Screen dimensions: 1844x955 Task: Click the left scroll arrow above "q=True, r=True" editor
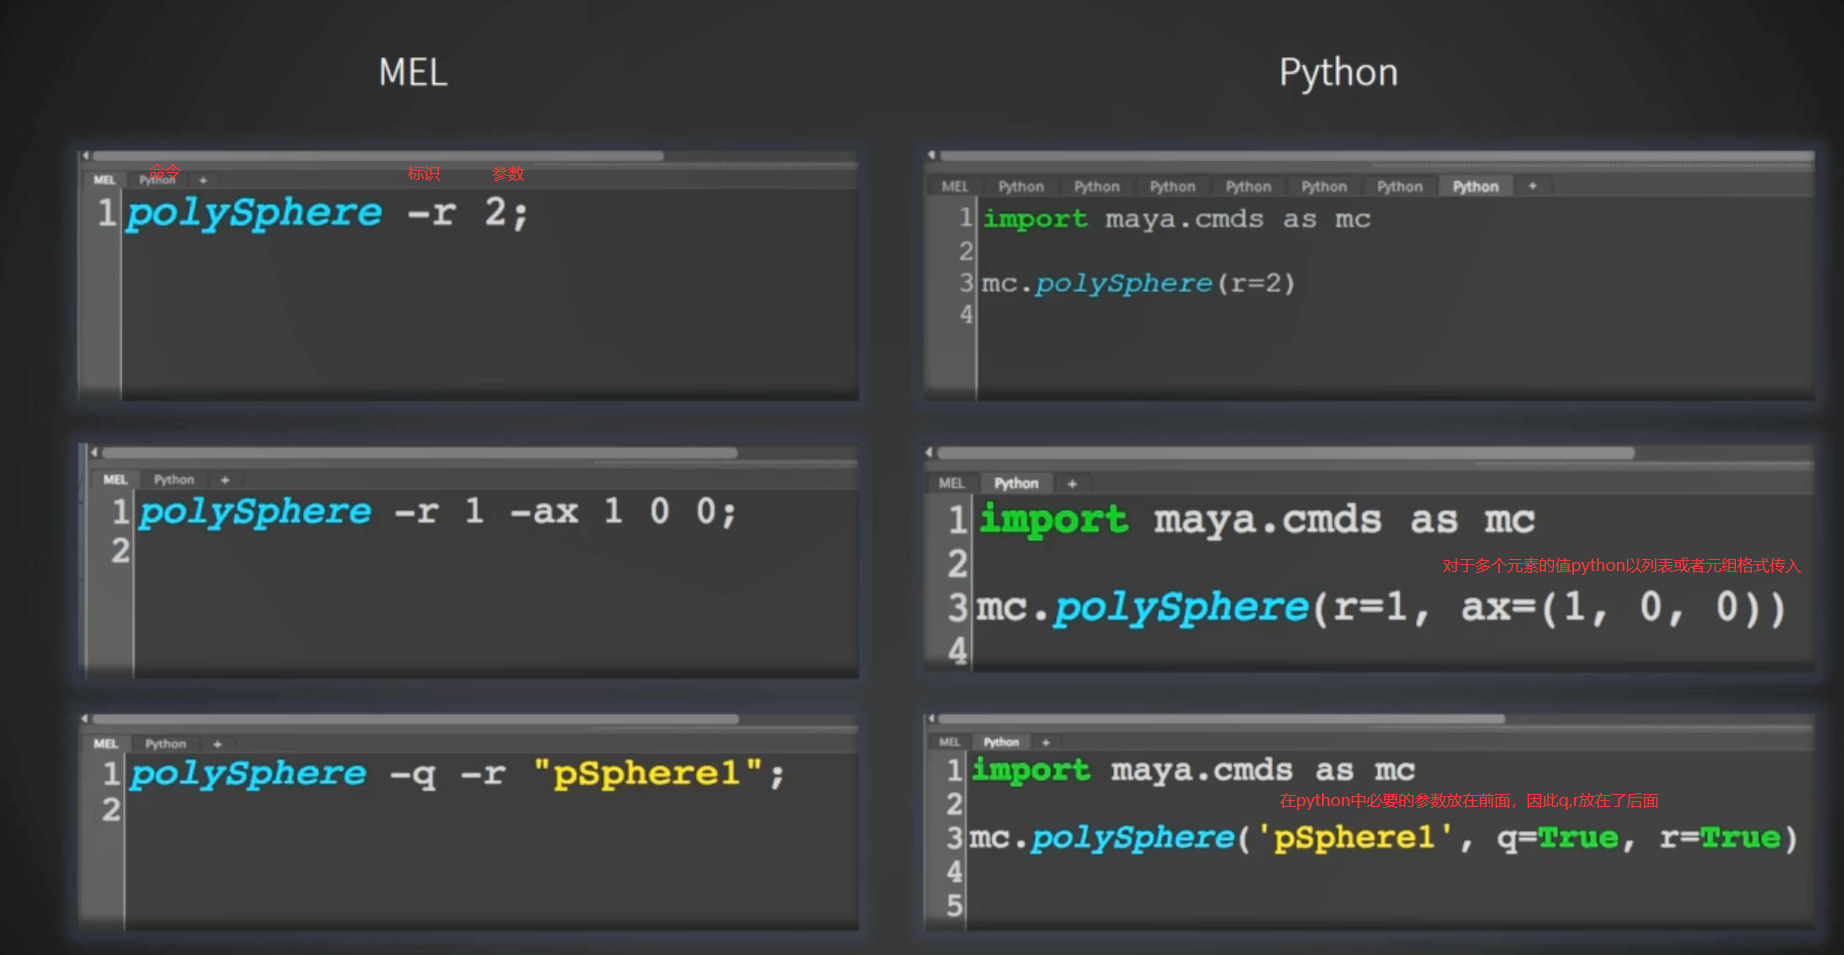[x=931, y=719]
